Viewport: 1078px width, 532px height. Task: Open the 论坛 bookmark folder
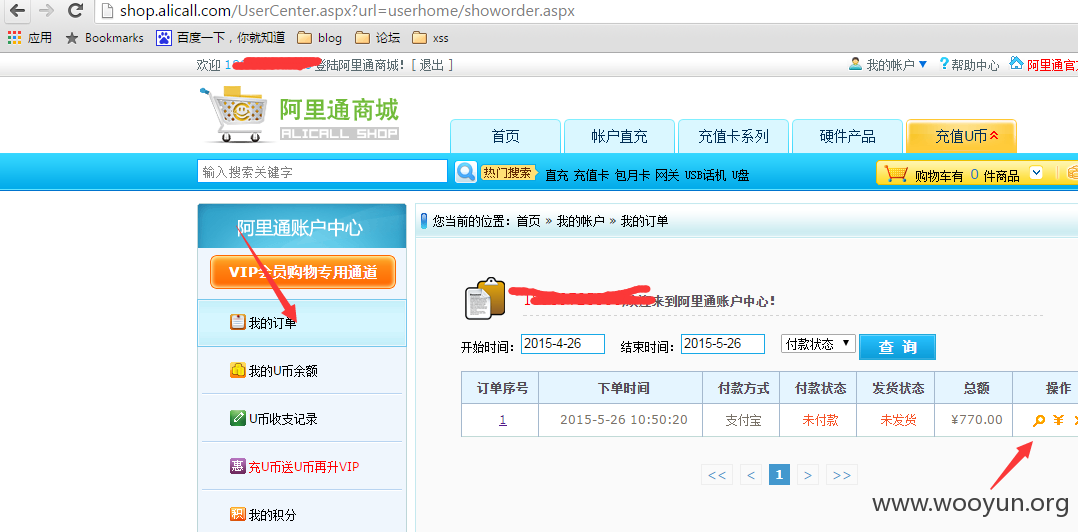point(377,38)
